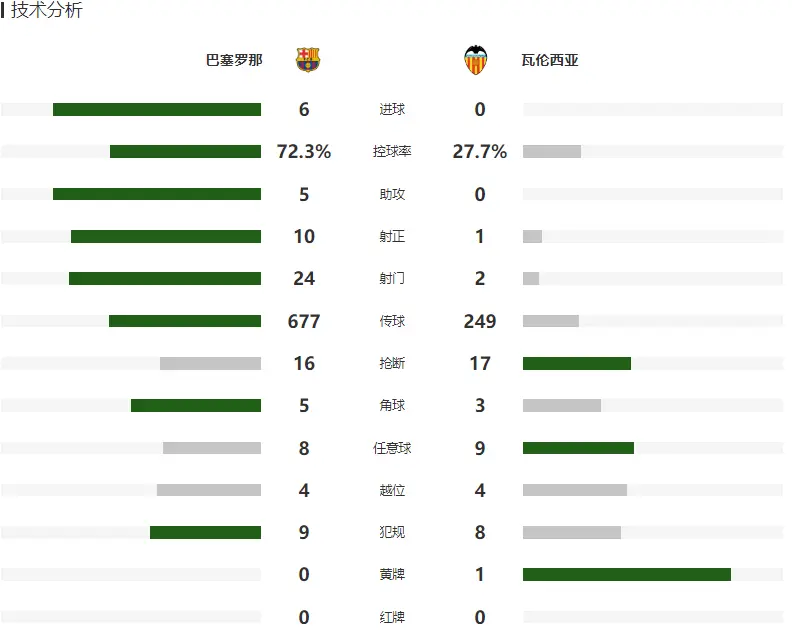This screenshot has width=792, height=631.
Task: Click Valencia's green 任意球 free kicks bar
Action: click(578, 448)
